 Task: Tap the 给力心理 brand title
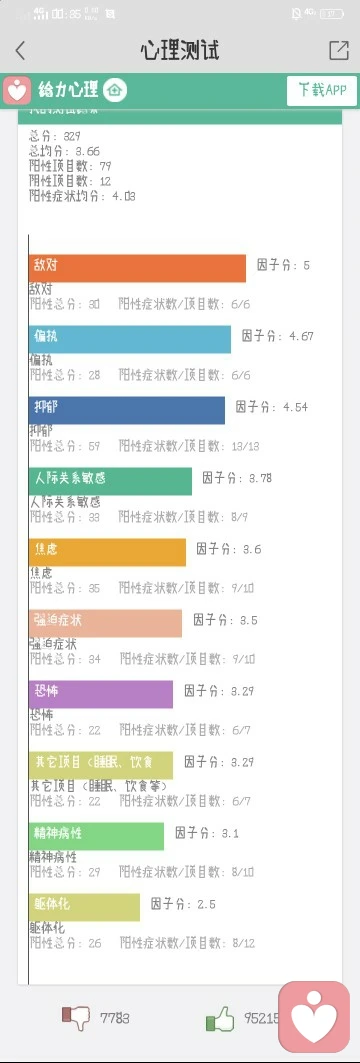point(68,89)
